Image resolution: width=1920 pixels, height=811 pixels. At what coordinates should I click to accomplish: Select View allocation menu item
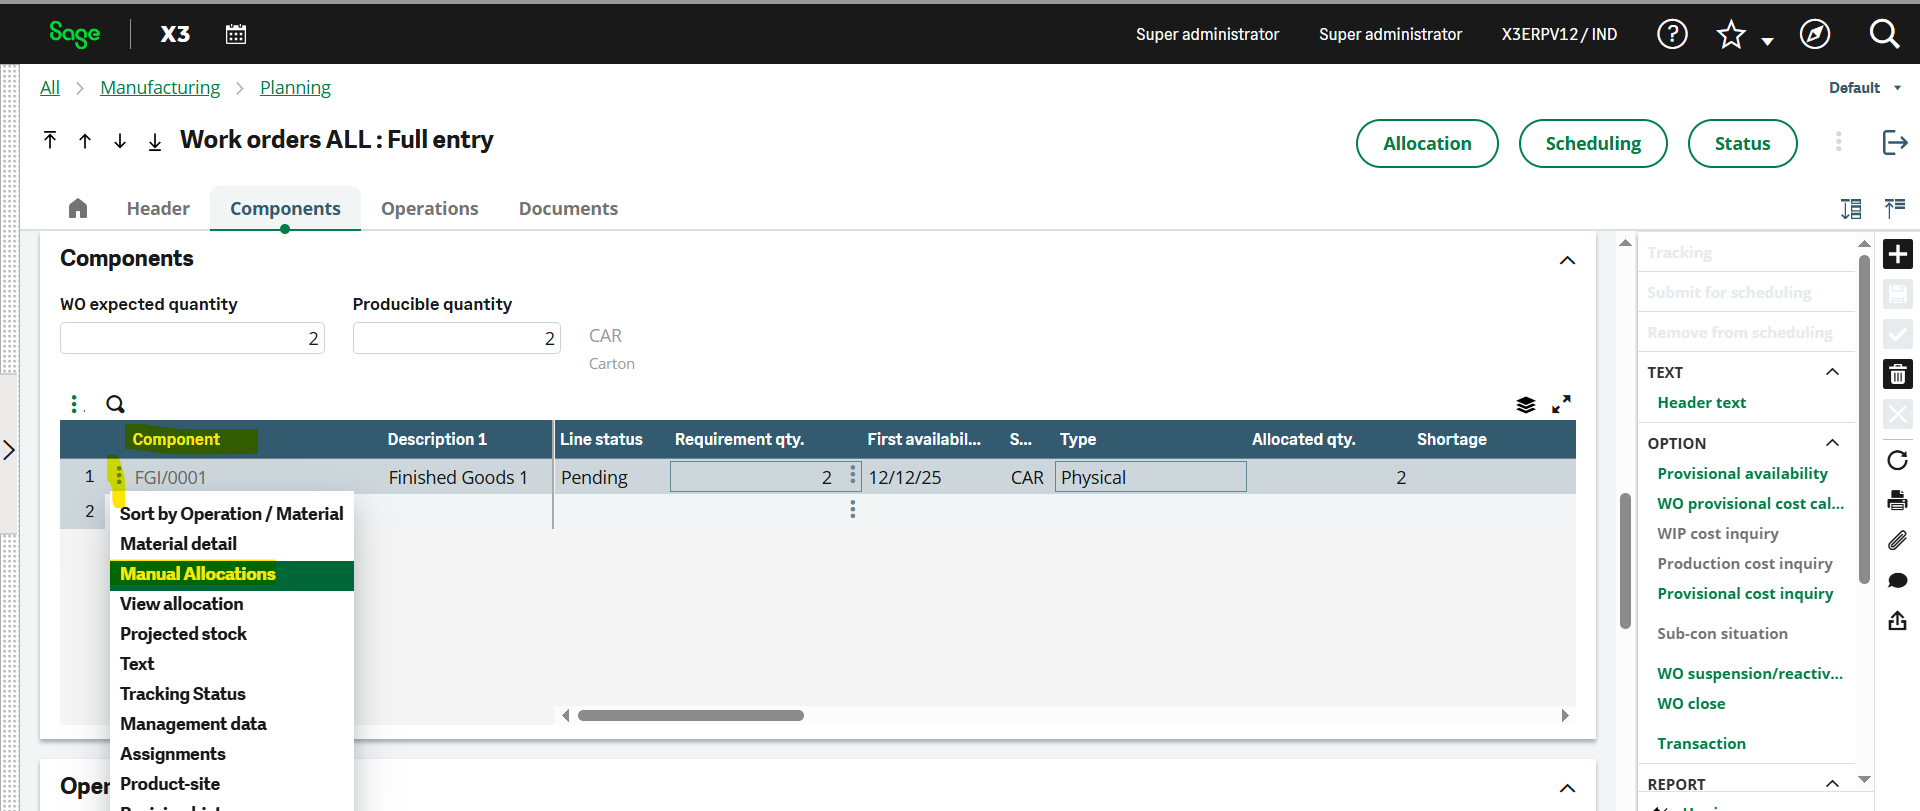click(x=232, y=604)
